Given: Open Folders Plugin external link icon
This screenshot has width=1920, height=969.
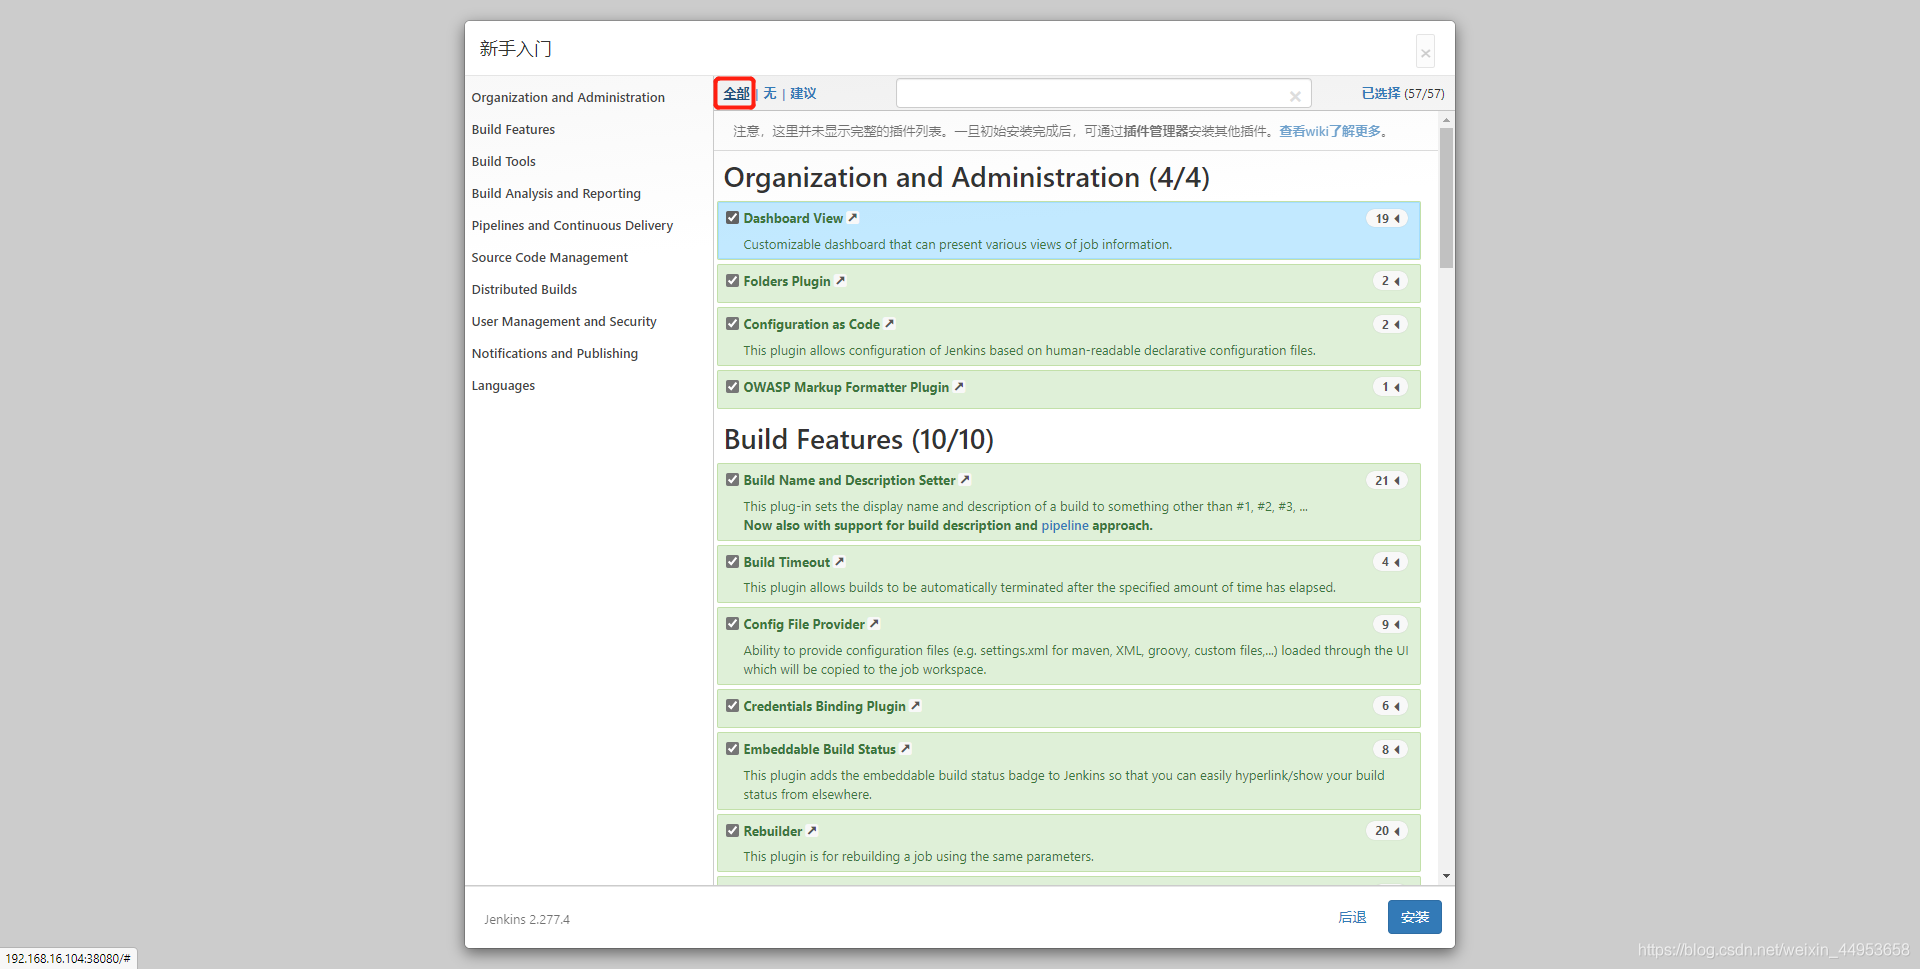Looking at the screenshot, I should click(840, 280).
